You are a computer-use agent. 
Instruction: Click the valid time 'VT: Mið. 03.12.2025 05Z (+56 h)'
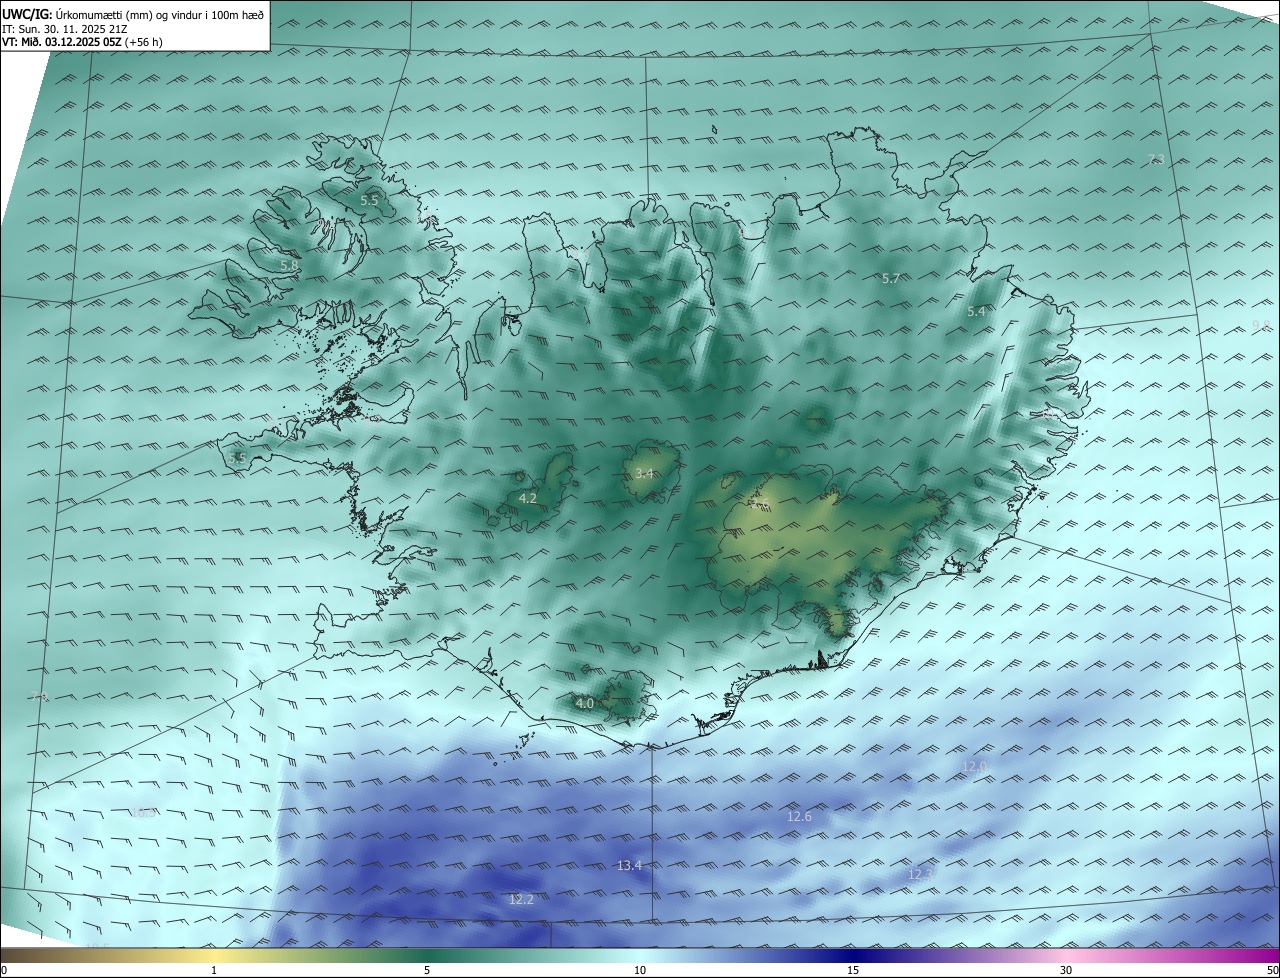83,41
